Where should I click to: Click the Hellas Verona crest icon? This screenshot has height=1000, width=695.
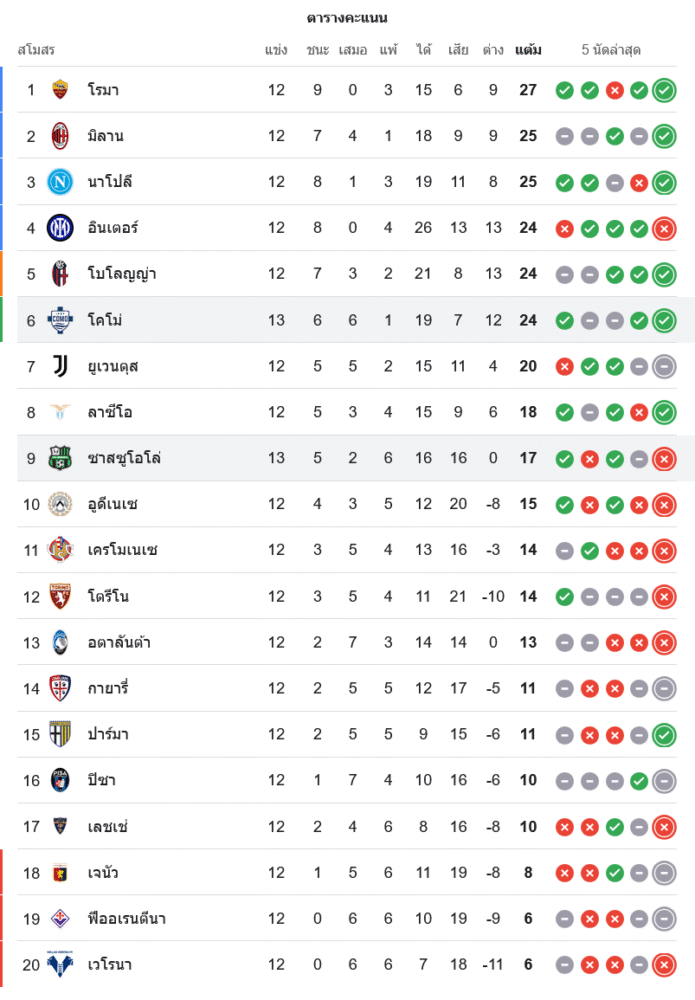(60, 965)
